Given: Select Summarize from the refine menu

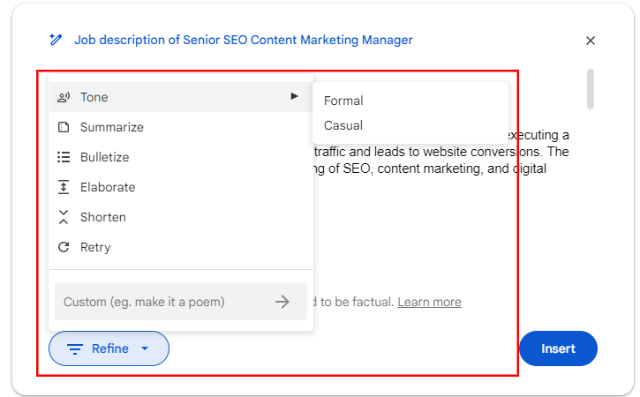Looking at the screenshot, I should [x=180, y=127].
